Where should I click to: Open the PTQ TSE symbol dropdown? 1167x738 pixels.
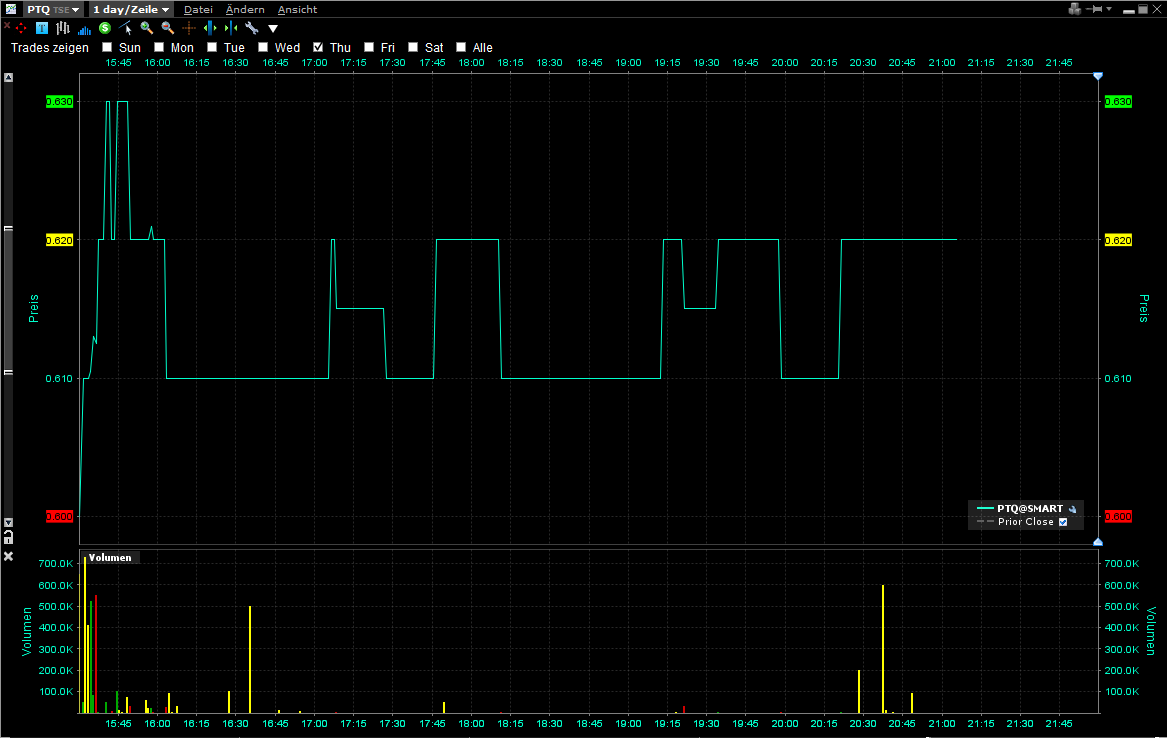54,9
